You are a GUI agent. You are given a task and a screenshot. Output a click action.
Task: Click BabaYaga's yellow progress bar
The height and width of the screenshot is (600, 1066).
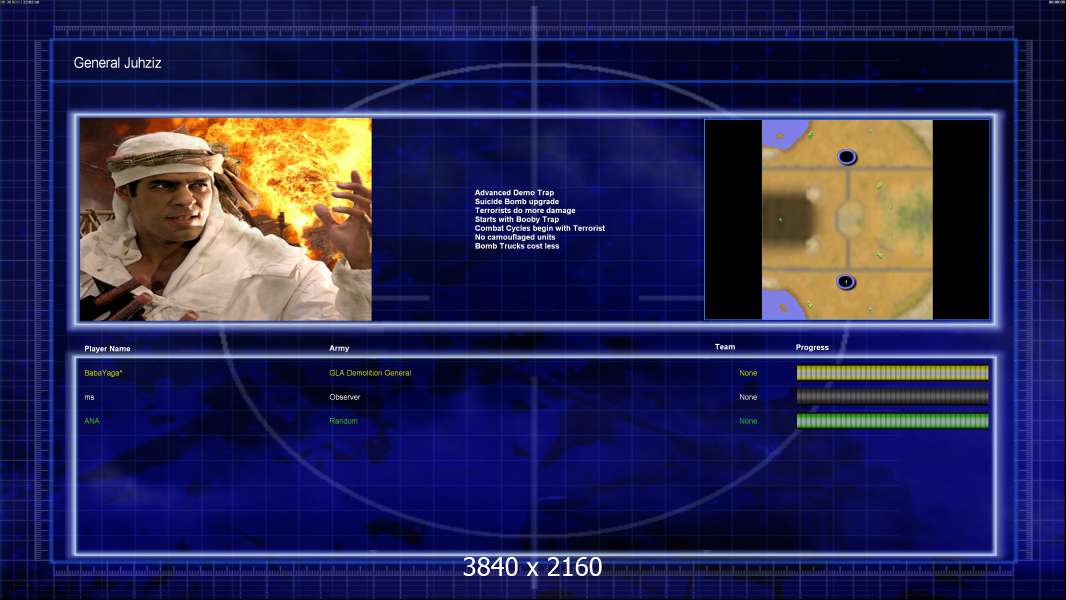click(893, 372)
